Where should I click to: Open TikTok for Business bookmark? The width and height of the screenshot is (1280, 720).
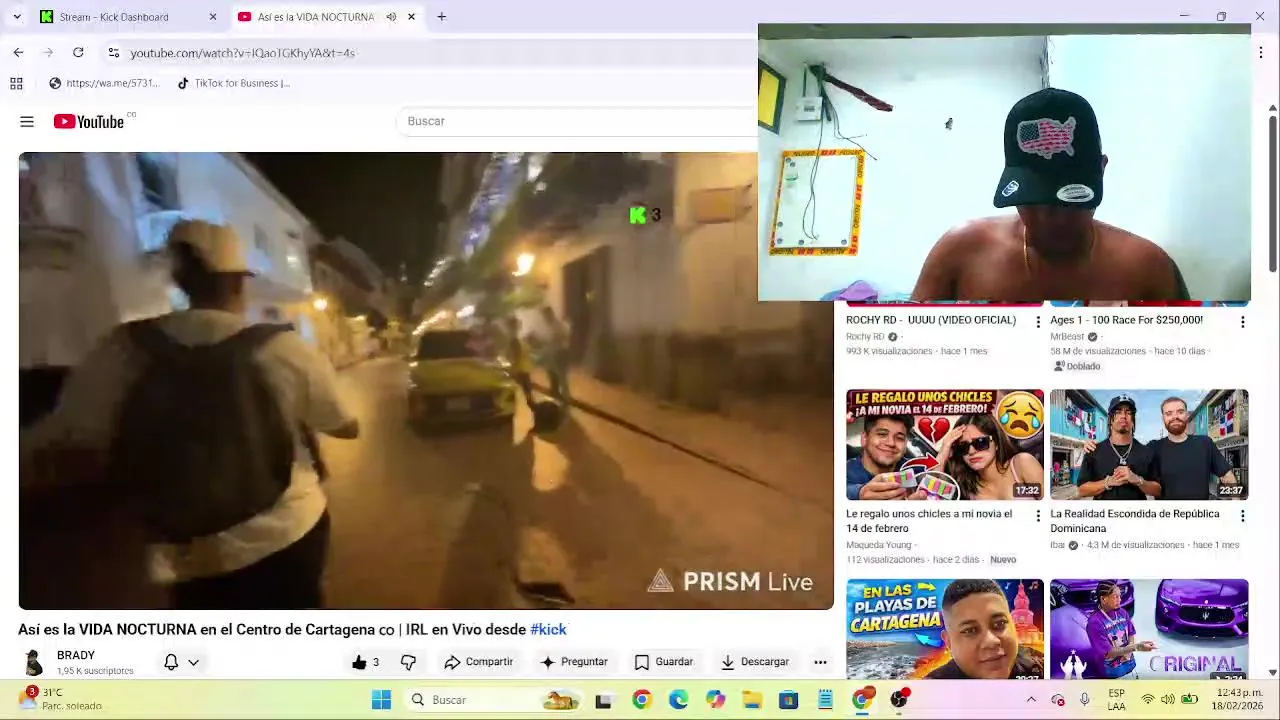233,83
